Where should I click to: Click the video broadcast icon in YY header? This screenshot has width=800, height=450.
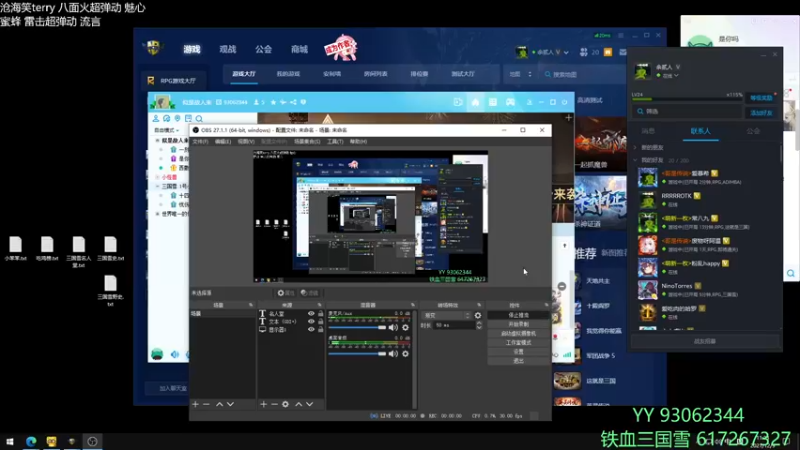tap(458, 102)
